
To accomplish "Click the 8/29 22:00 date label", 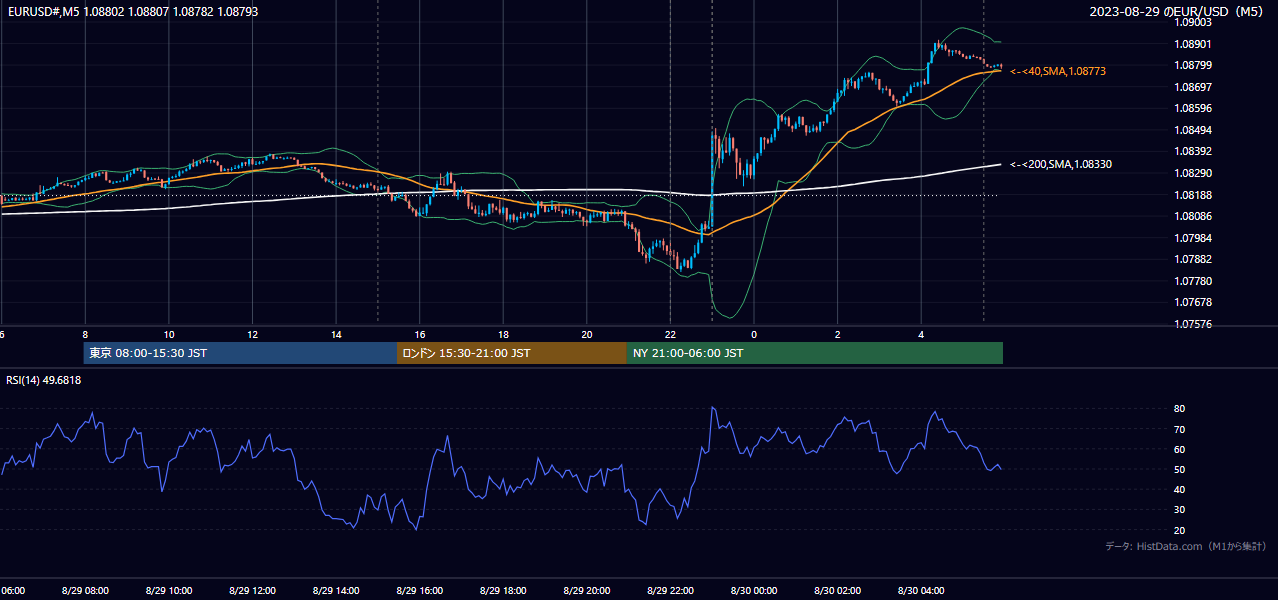I will point(670,590).
